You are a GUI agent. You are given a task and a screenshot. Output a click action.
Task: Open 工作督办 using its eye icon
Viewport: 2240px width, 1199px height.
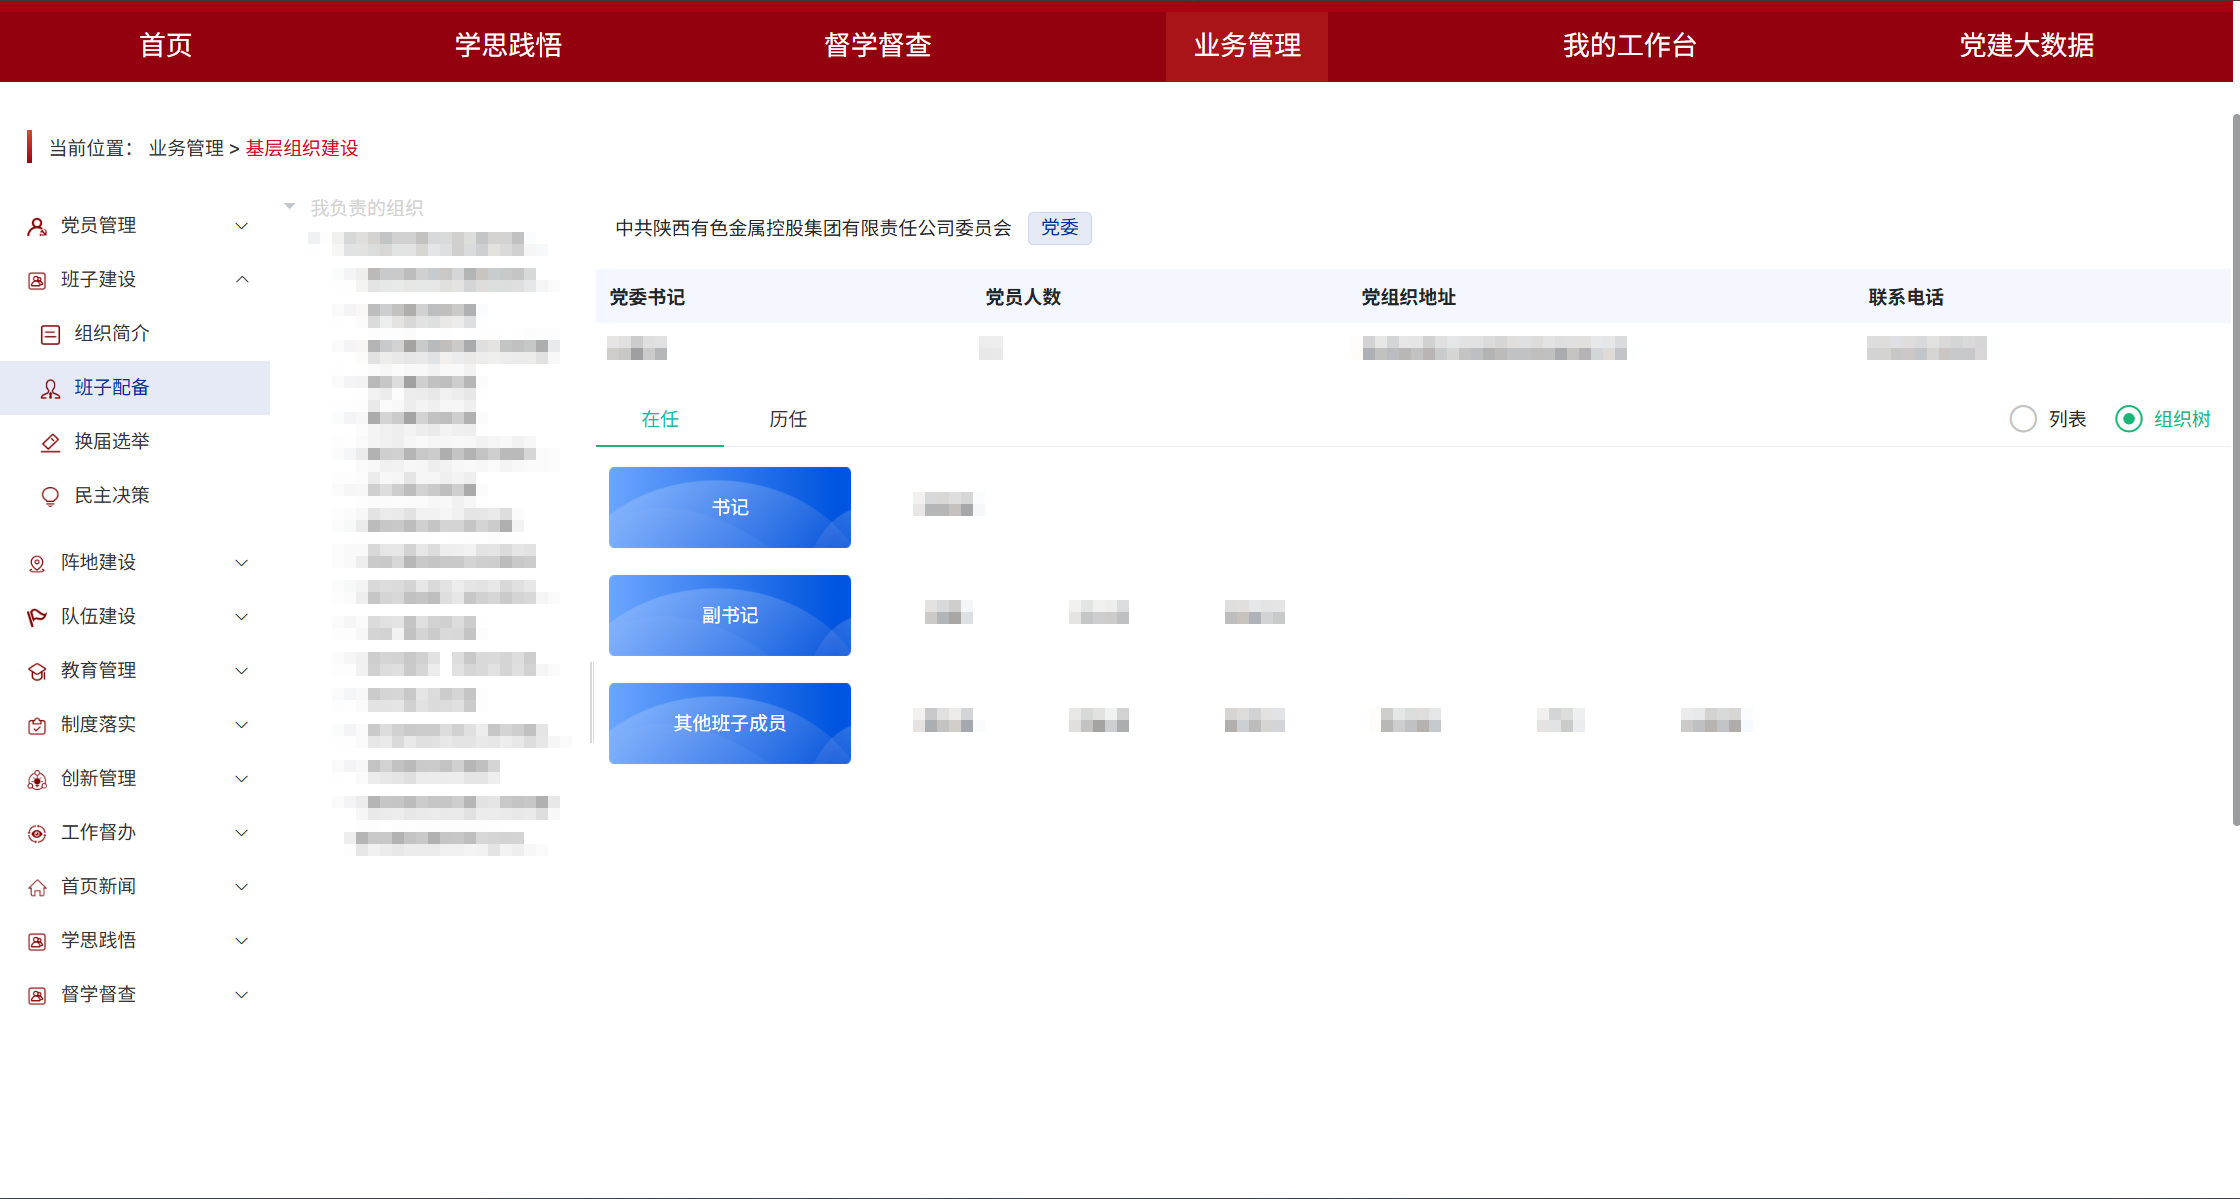[37, 832]
